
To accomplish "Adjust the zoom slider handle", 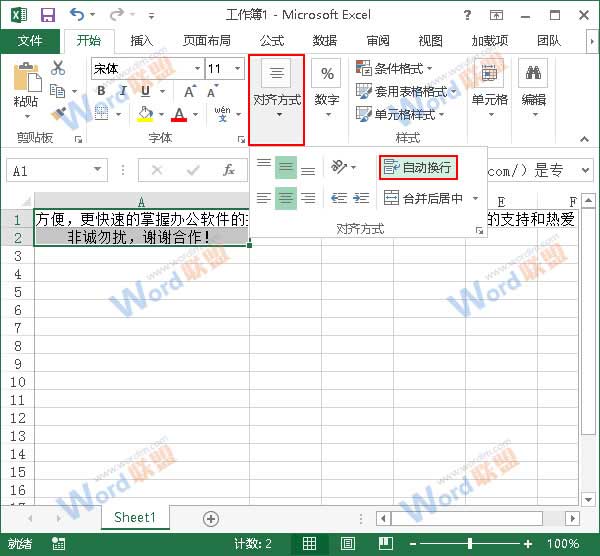I will [x=470, y=543].
